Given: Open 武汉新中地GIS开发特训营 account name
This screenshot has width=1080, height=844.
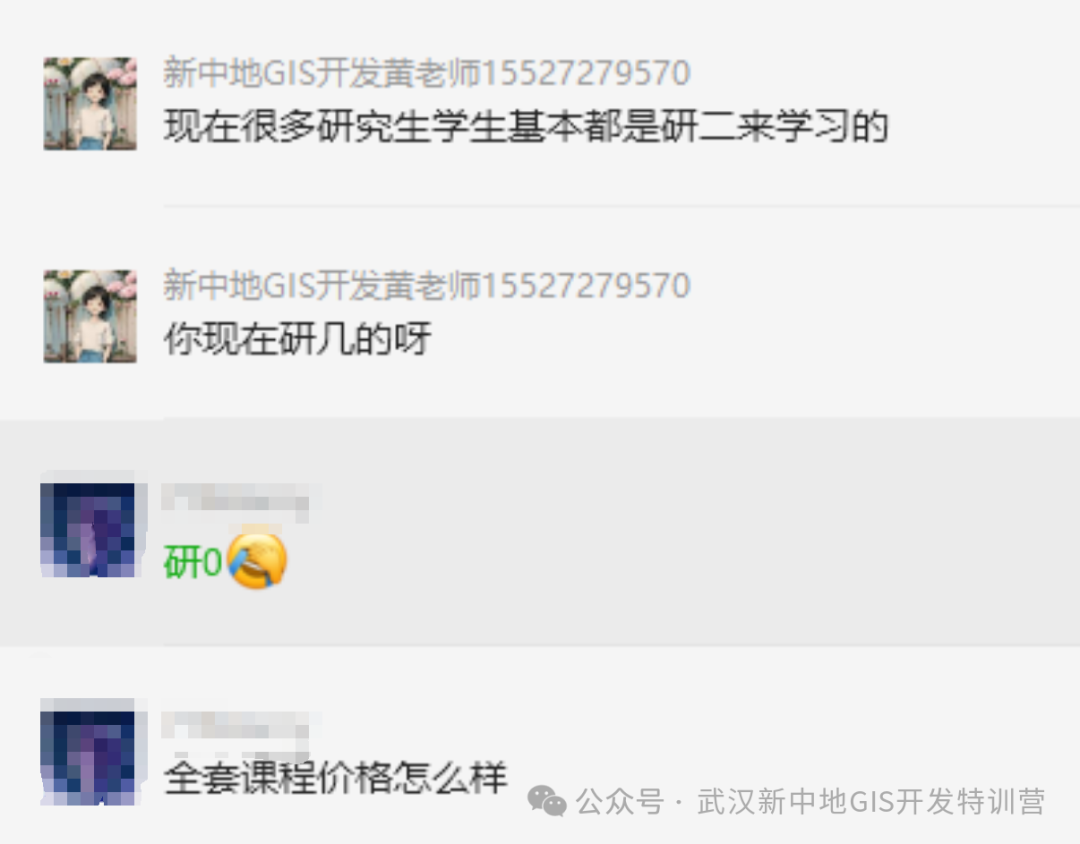Looking at the screenshot, I should (x=871, y=802).
